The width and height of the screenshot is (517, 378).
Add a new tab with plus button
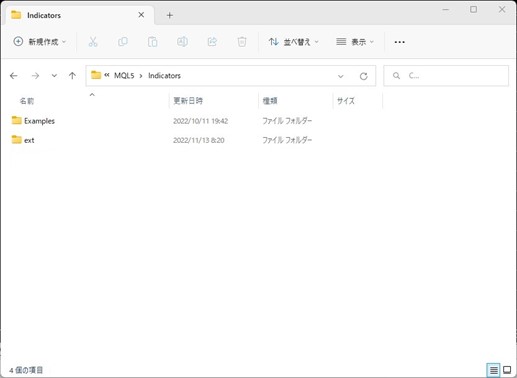(x=170, y=15)
